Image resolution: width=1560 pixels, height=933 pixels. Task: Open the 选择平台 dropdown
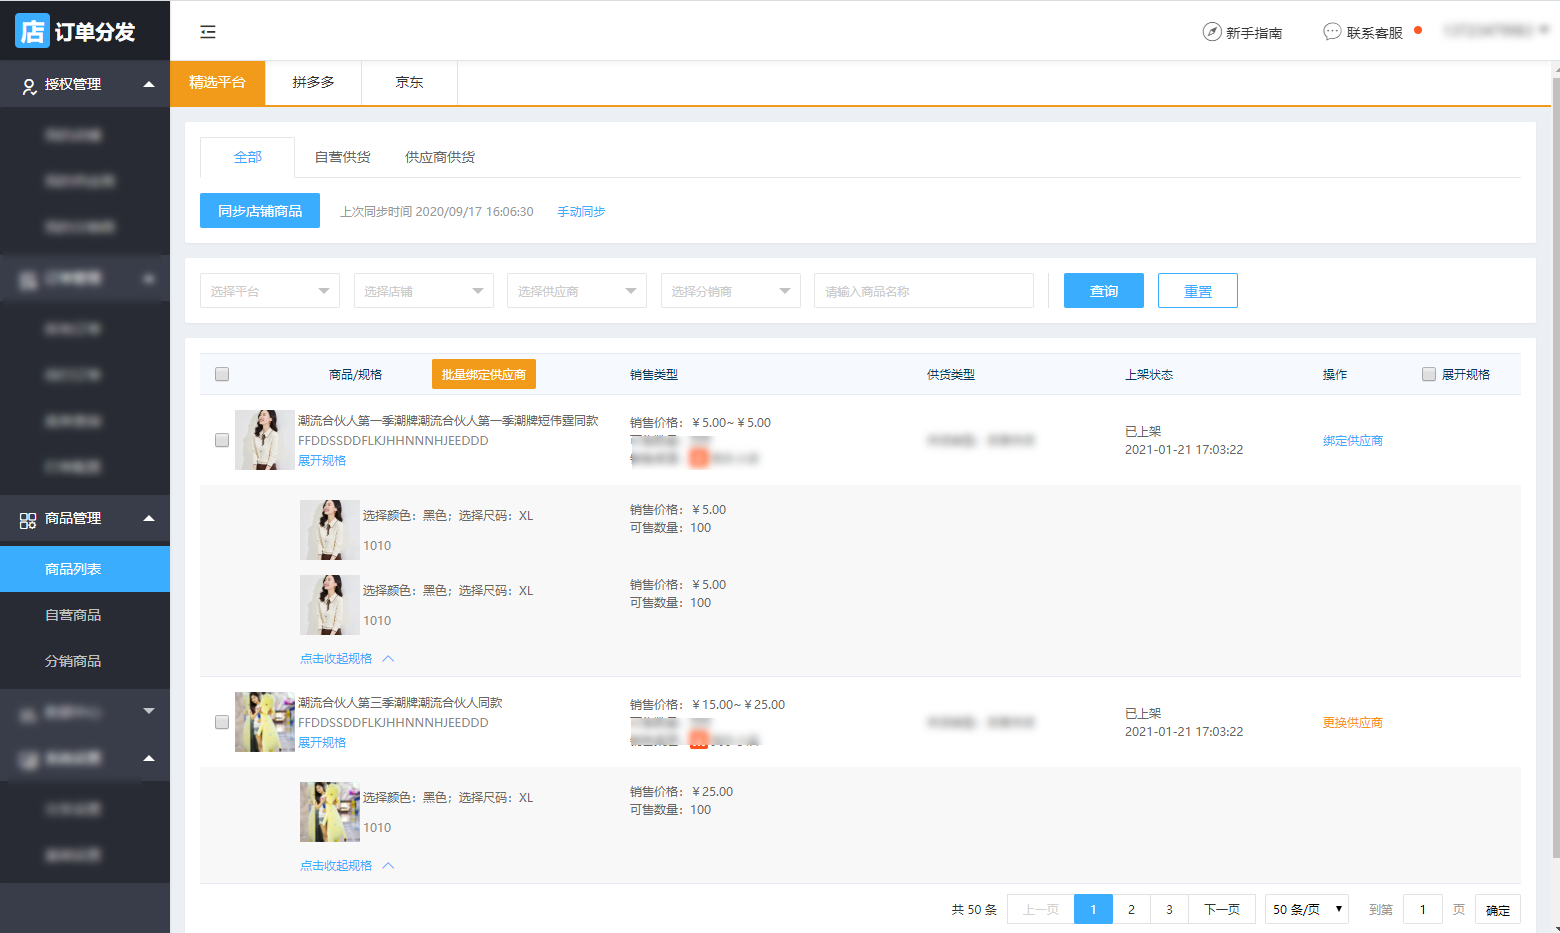click(269, 291)
